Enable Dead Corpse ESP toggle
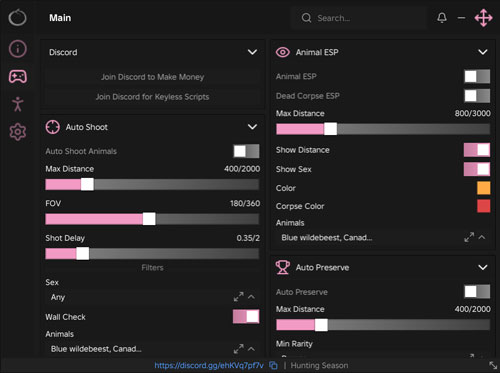Image resolution: width=500 pixels, height=373 pixels. 477,96
